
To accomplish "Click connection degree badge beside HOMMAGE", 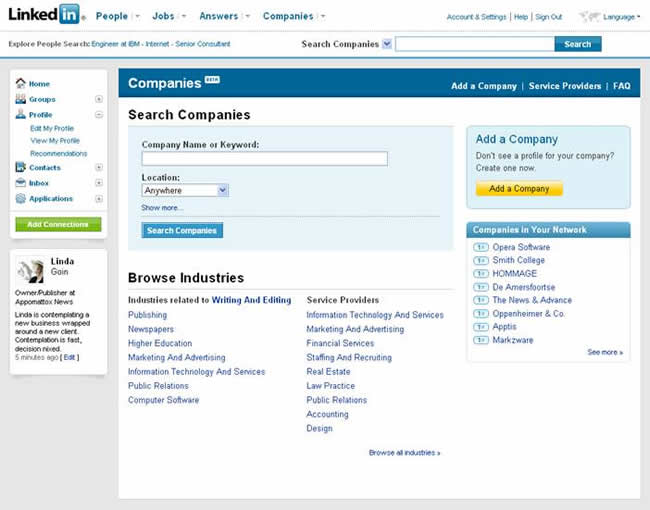I will click(481, 274).
